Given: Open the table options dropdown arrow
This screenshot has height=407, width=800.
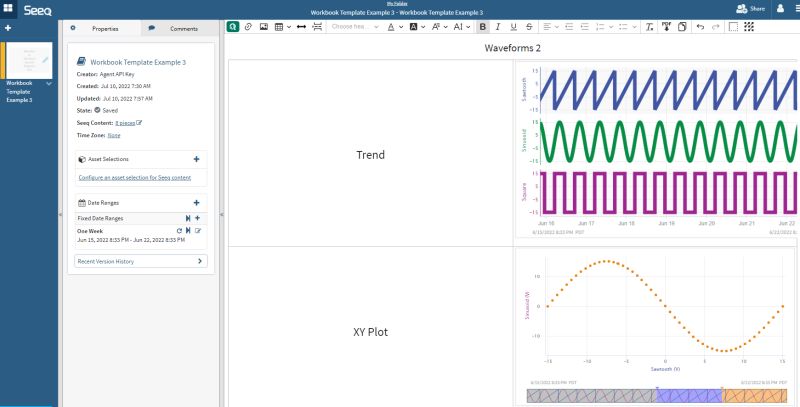Looking at the screenshot, I should pos(289,27).
